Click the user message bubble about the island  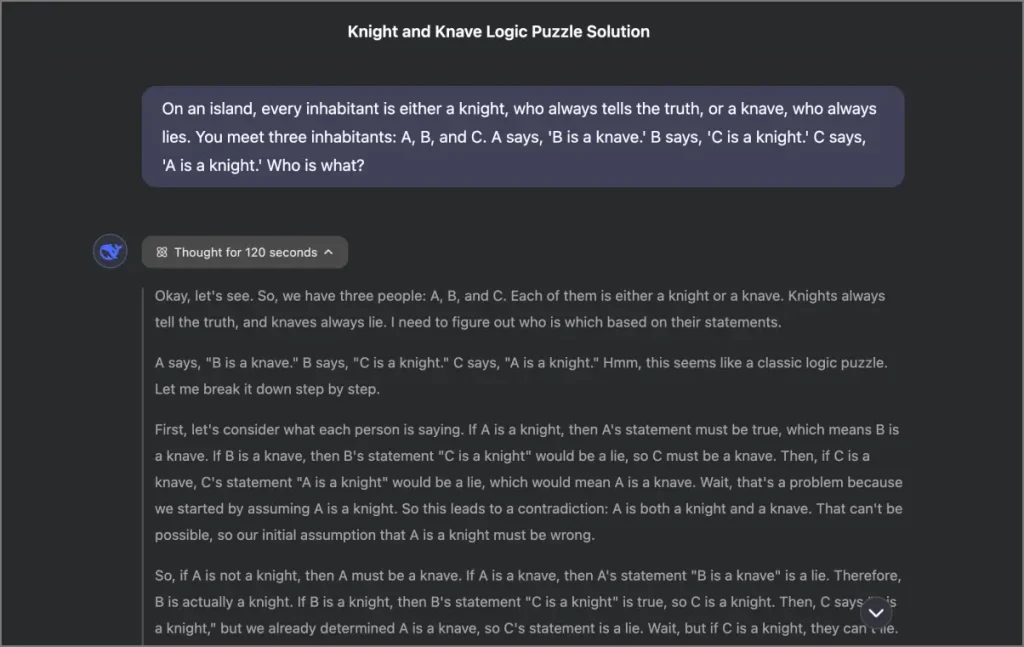coord(522,137)
